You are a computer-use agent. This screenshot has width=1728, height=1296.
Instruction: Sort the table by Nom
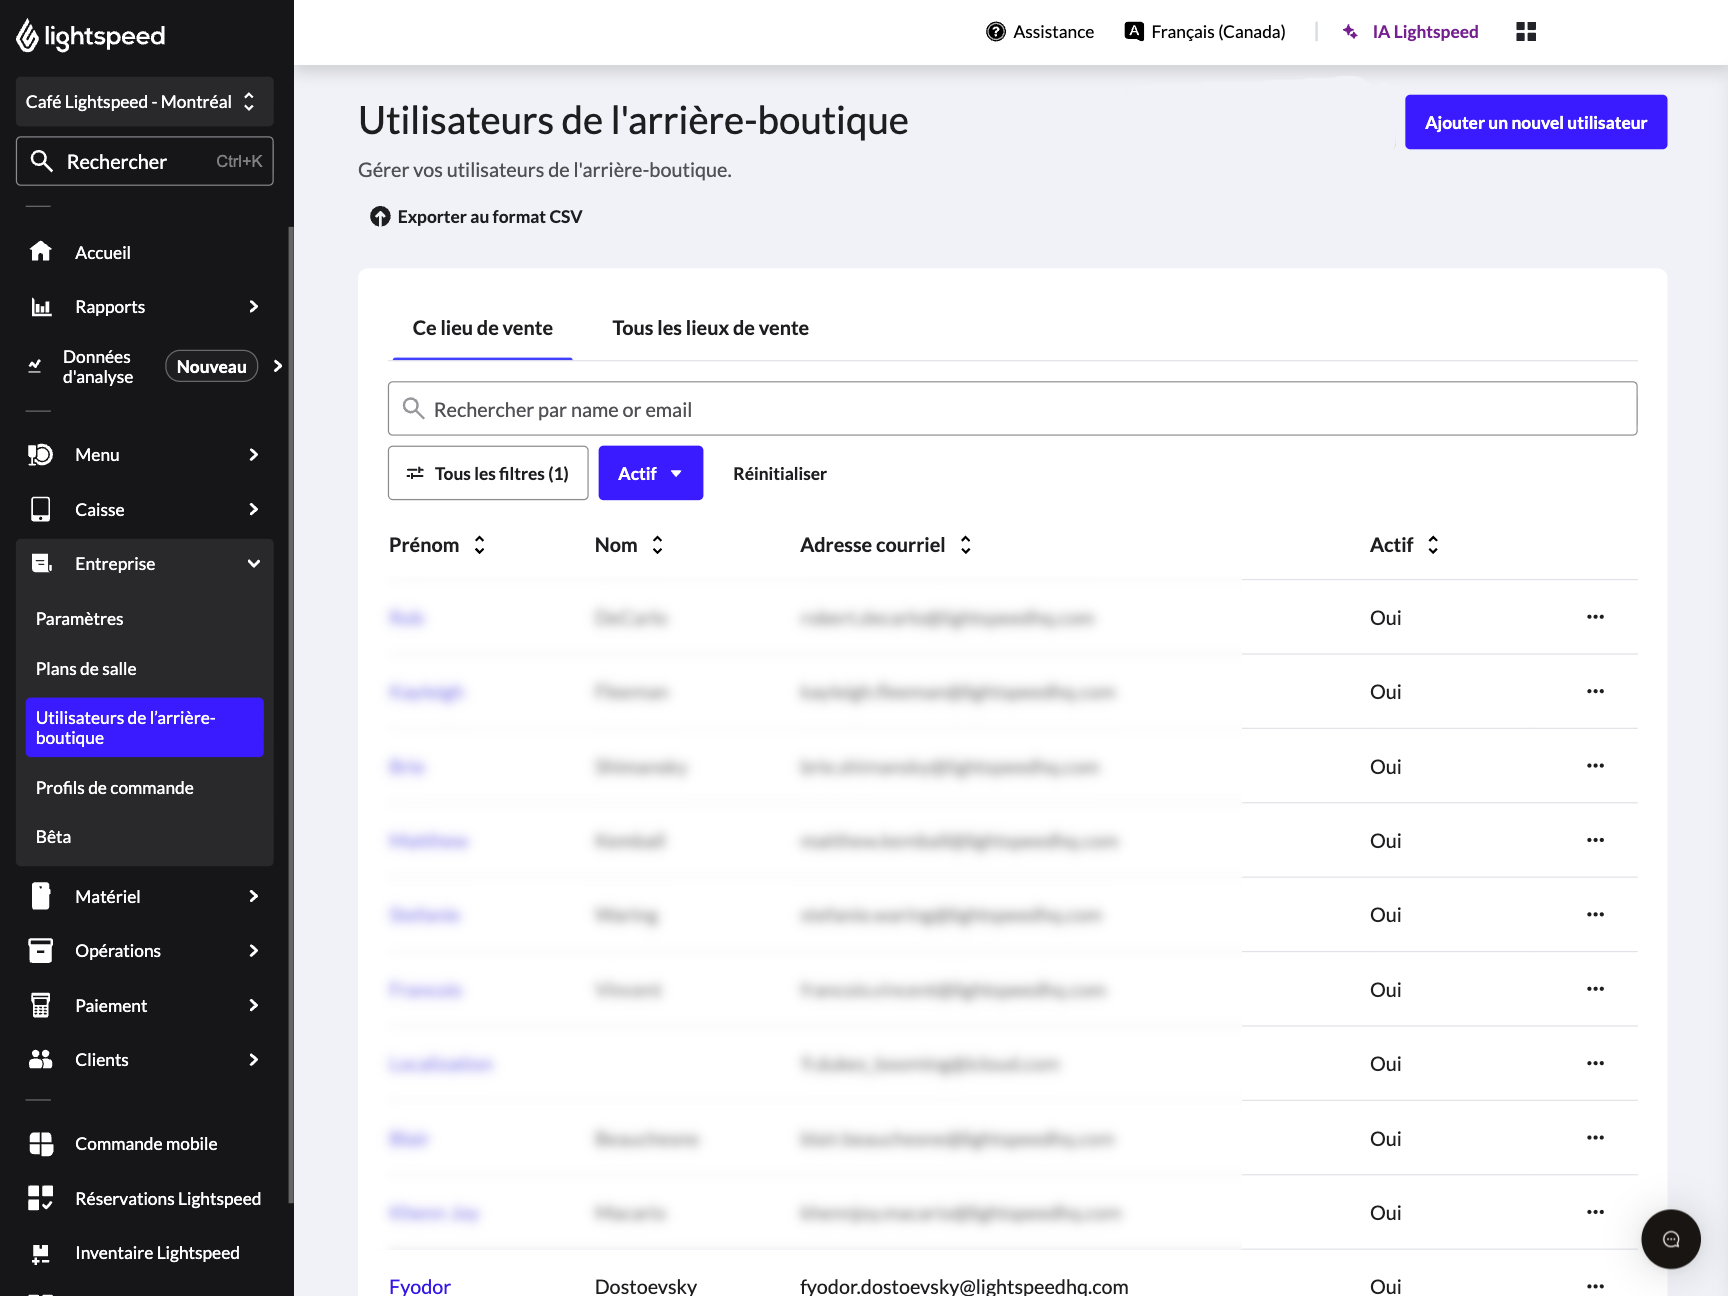[658, 545]
